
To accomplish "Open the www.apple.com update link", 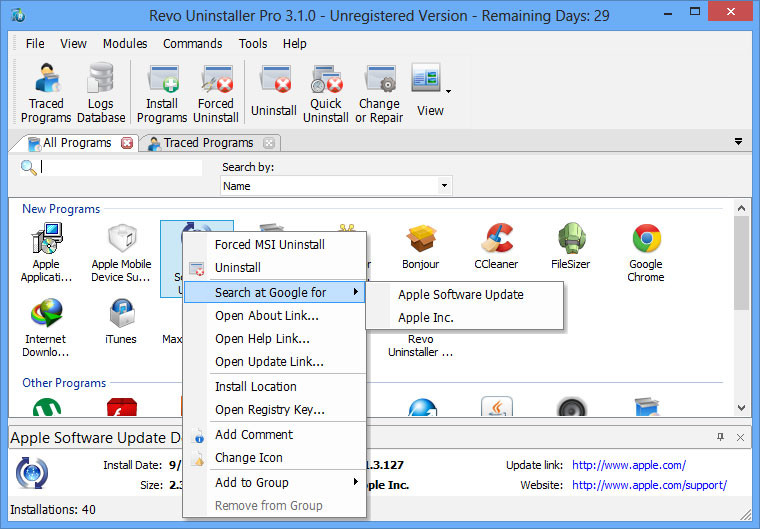I will 628,465.
